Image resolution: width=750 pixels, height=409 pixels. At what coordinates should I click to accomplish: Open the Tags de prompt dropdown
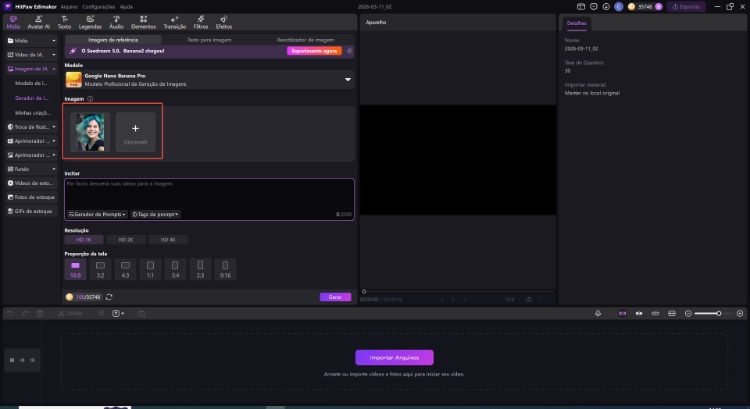[x=155, y=214]
